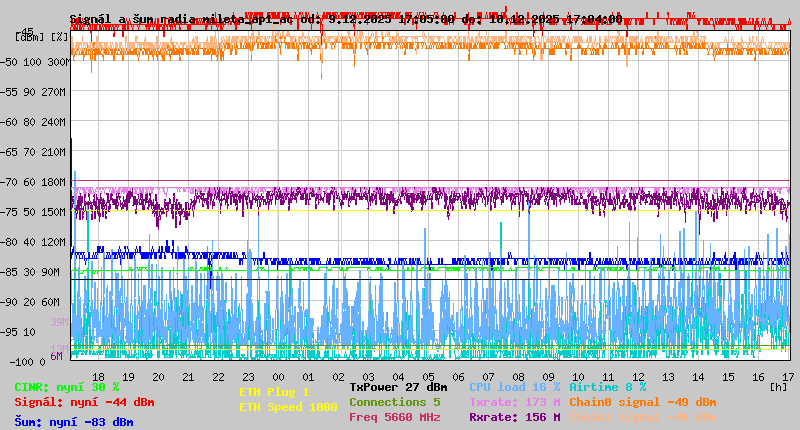Click the CINR legend label
Viewport: 800px width, 430px height.
point(66,386)
